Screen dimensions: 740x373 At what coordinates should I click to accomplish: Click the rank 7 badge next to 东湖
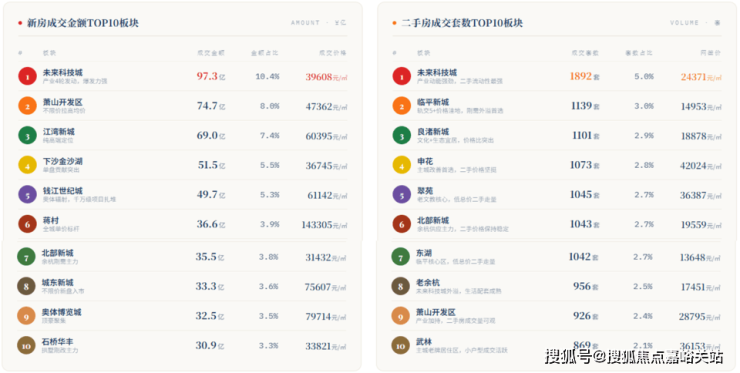point(401,257)
